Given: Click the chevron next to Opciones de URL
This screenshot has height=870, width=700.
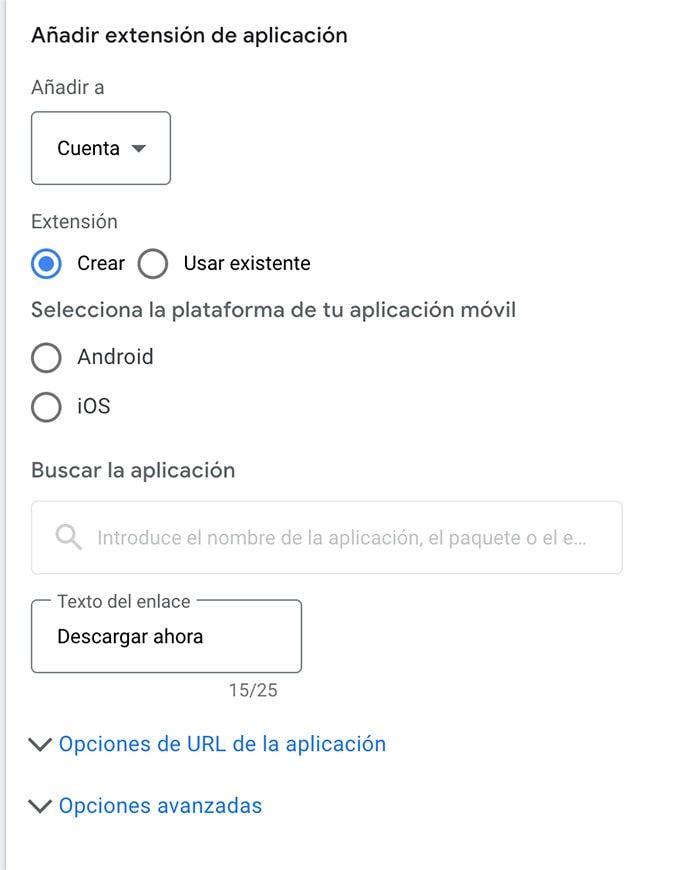Looking at the screenshot, I should [x=40, y=744].
